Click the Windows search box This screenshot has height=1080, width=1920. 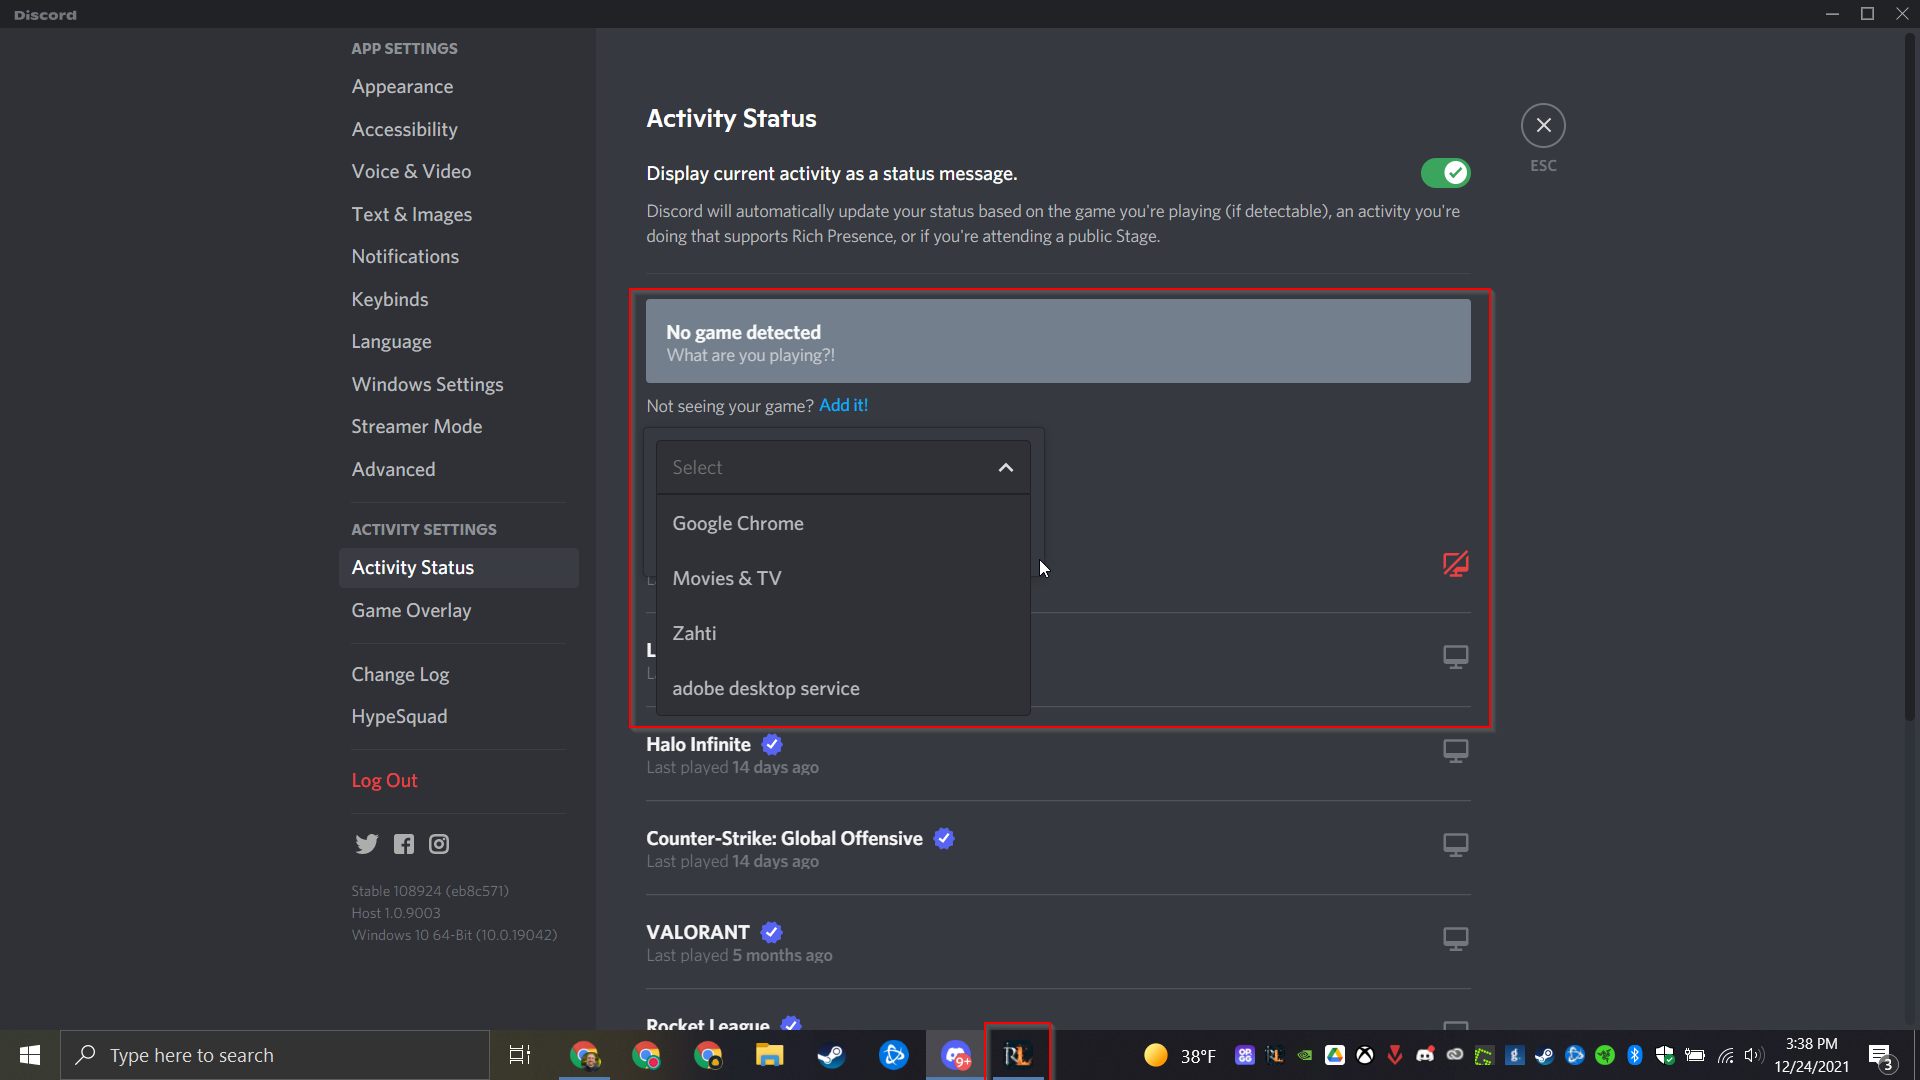pyautogui.click(x=275, y=1055)
